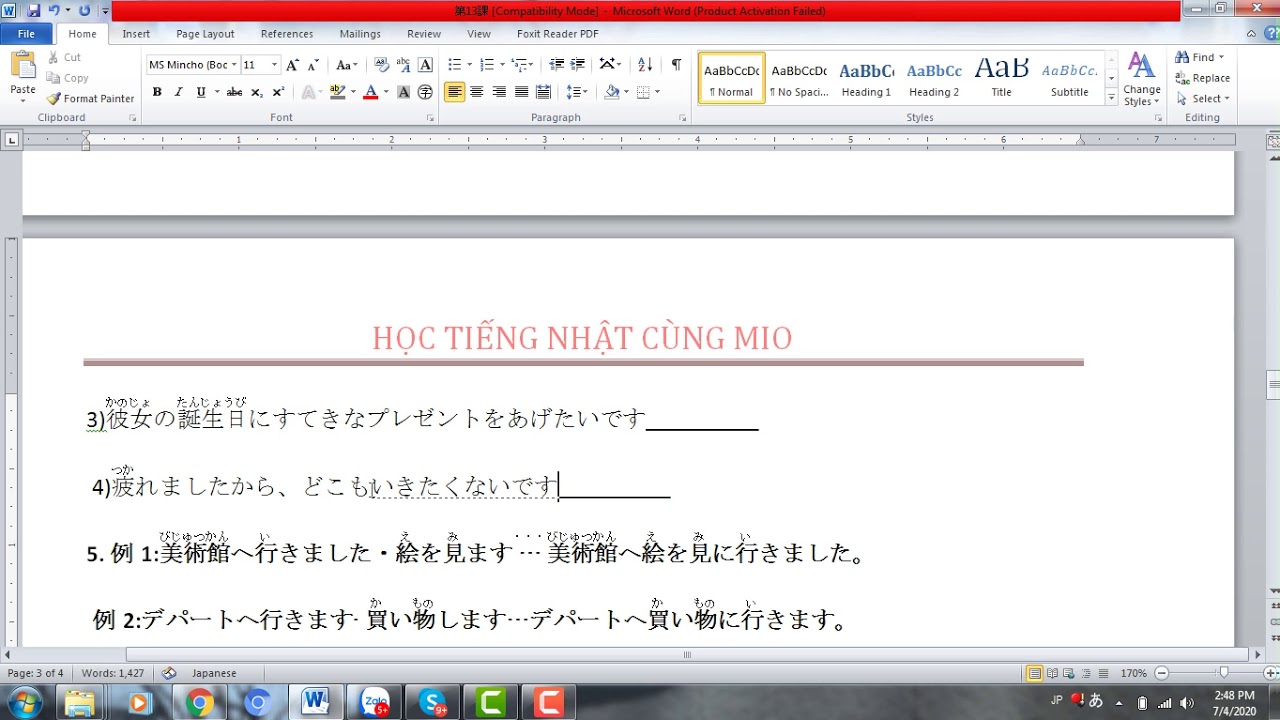Open the font name dropdown

click(234, 65)
